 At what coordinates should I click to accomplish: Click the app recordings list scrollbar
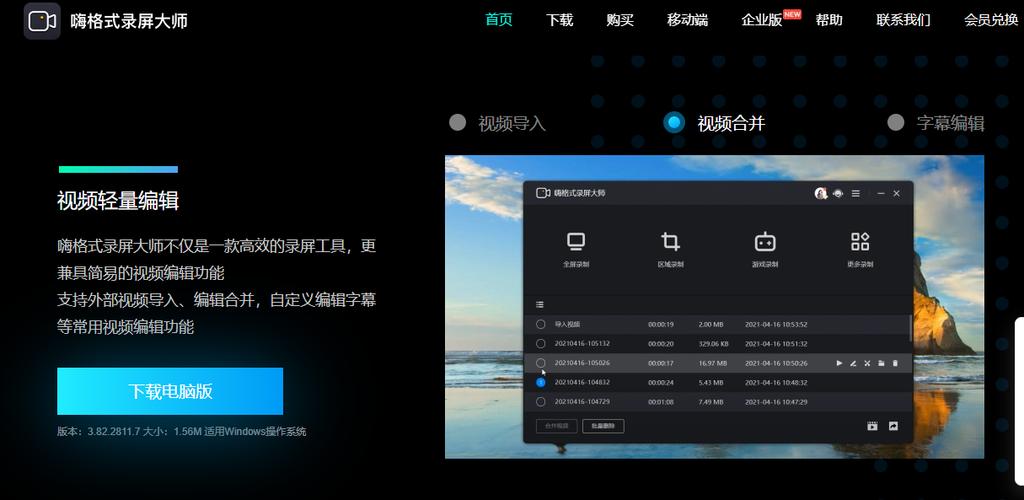point(910,328)
